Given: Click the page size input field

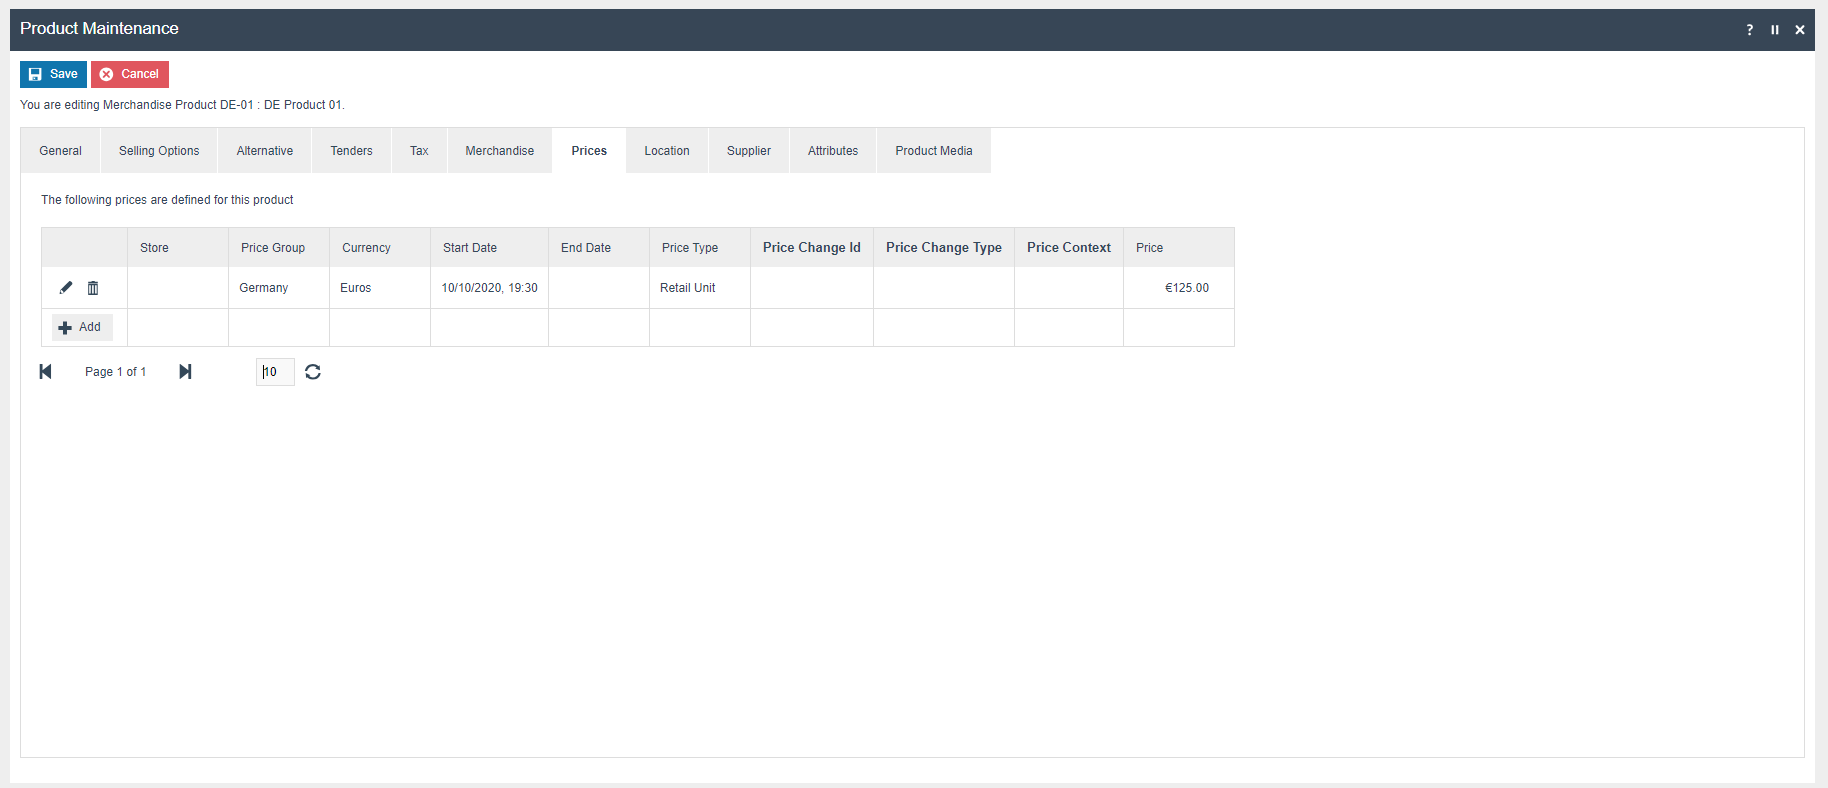Looking at the screenshot, I should [275, 372].
